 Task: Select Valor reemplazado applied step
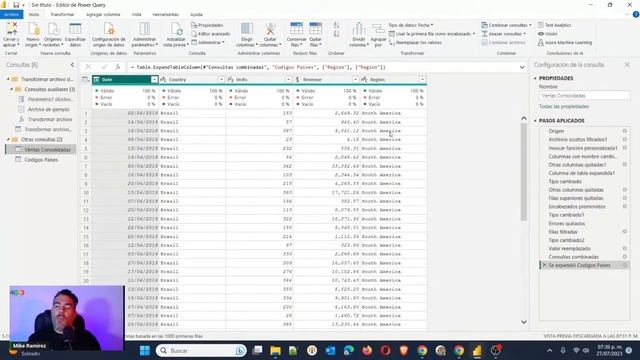(x=569, y=248)
